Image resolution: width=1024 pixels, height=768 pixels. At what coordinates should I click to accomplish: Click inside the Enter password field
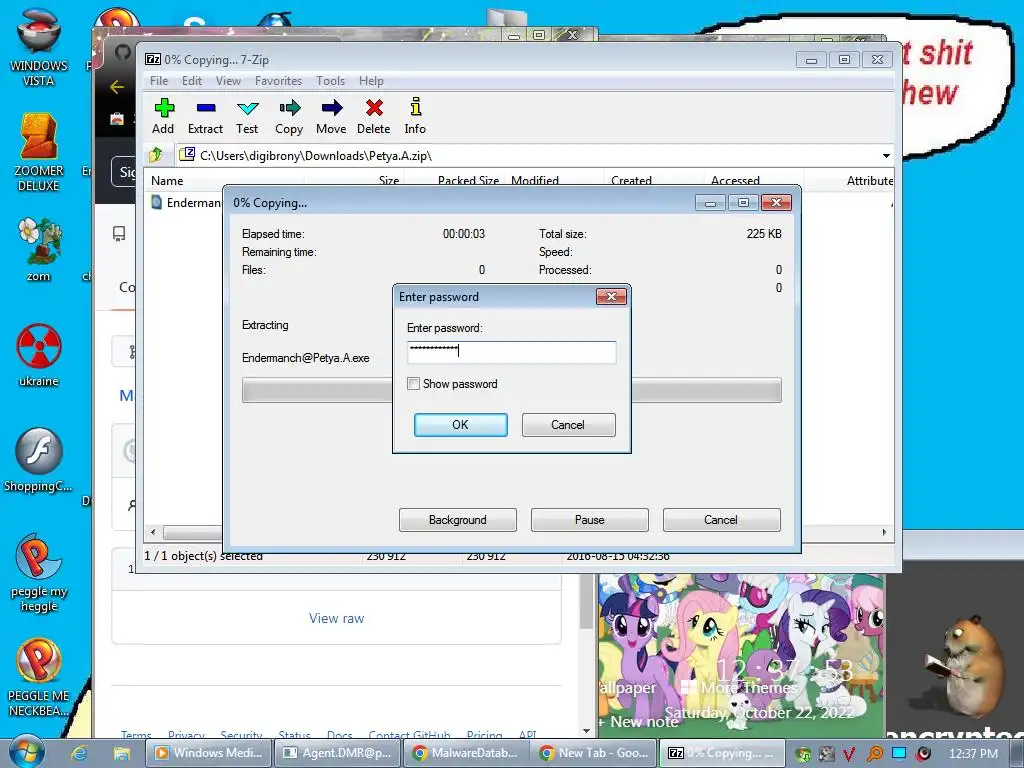511,352
